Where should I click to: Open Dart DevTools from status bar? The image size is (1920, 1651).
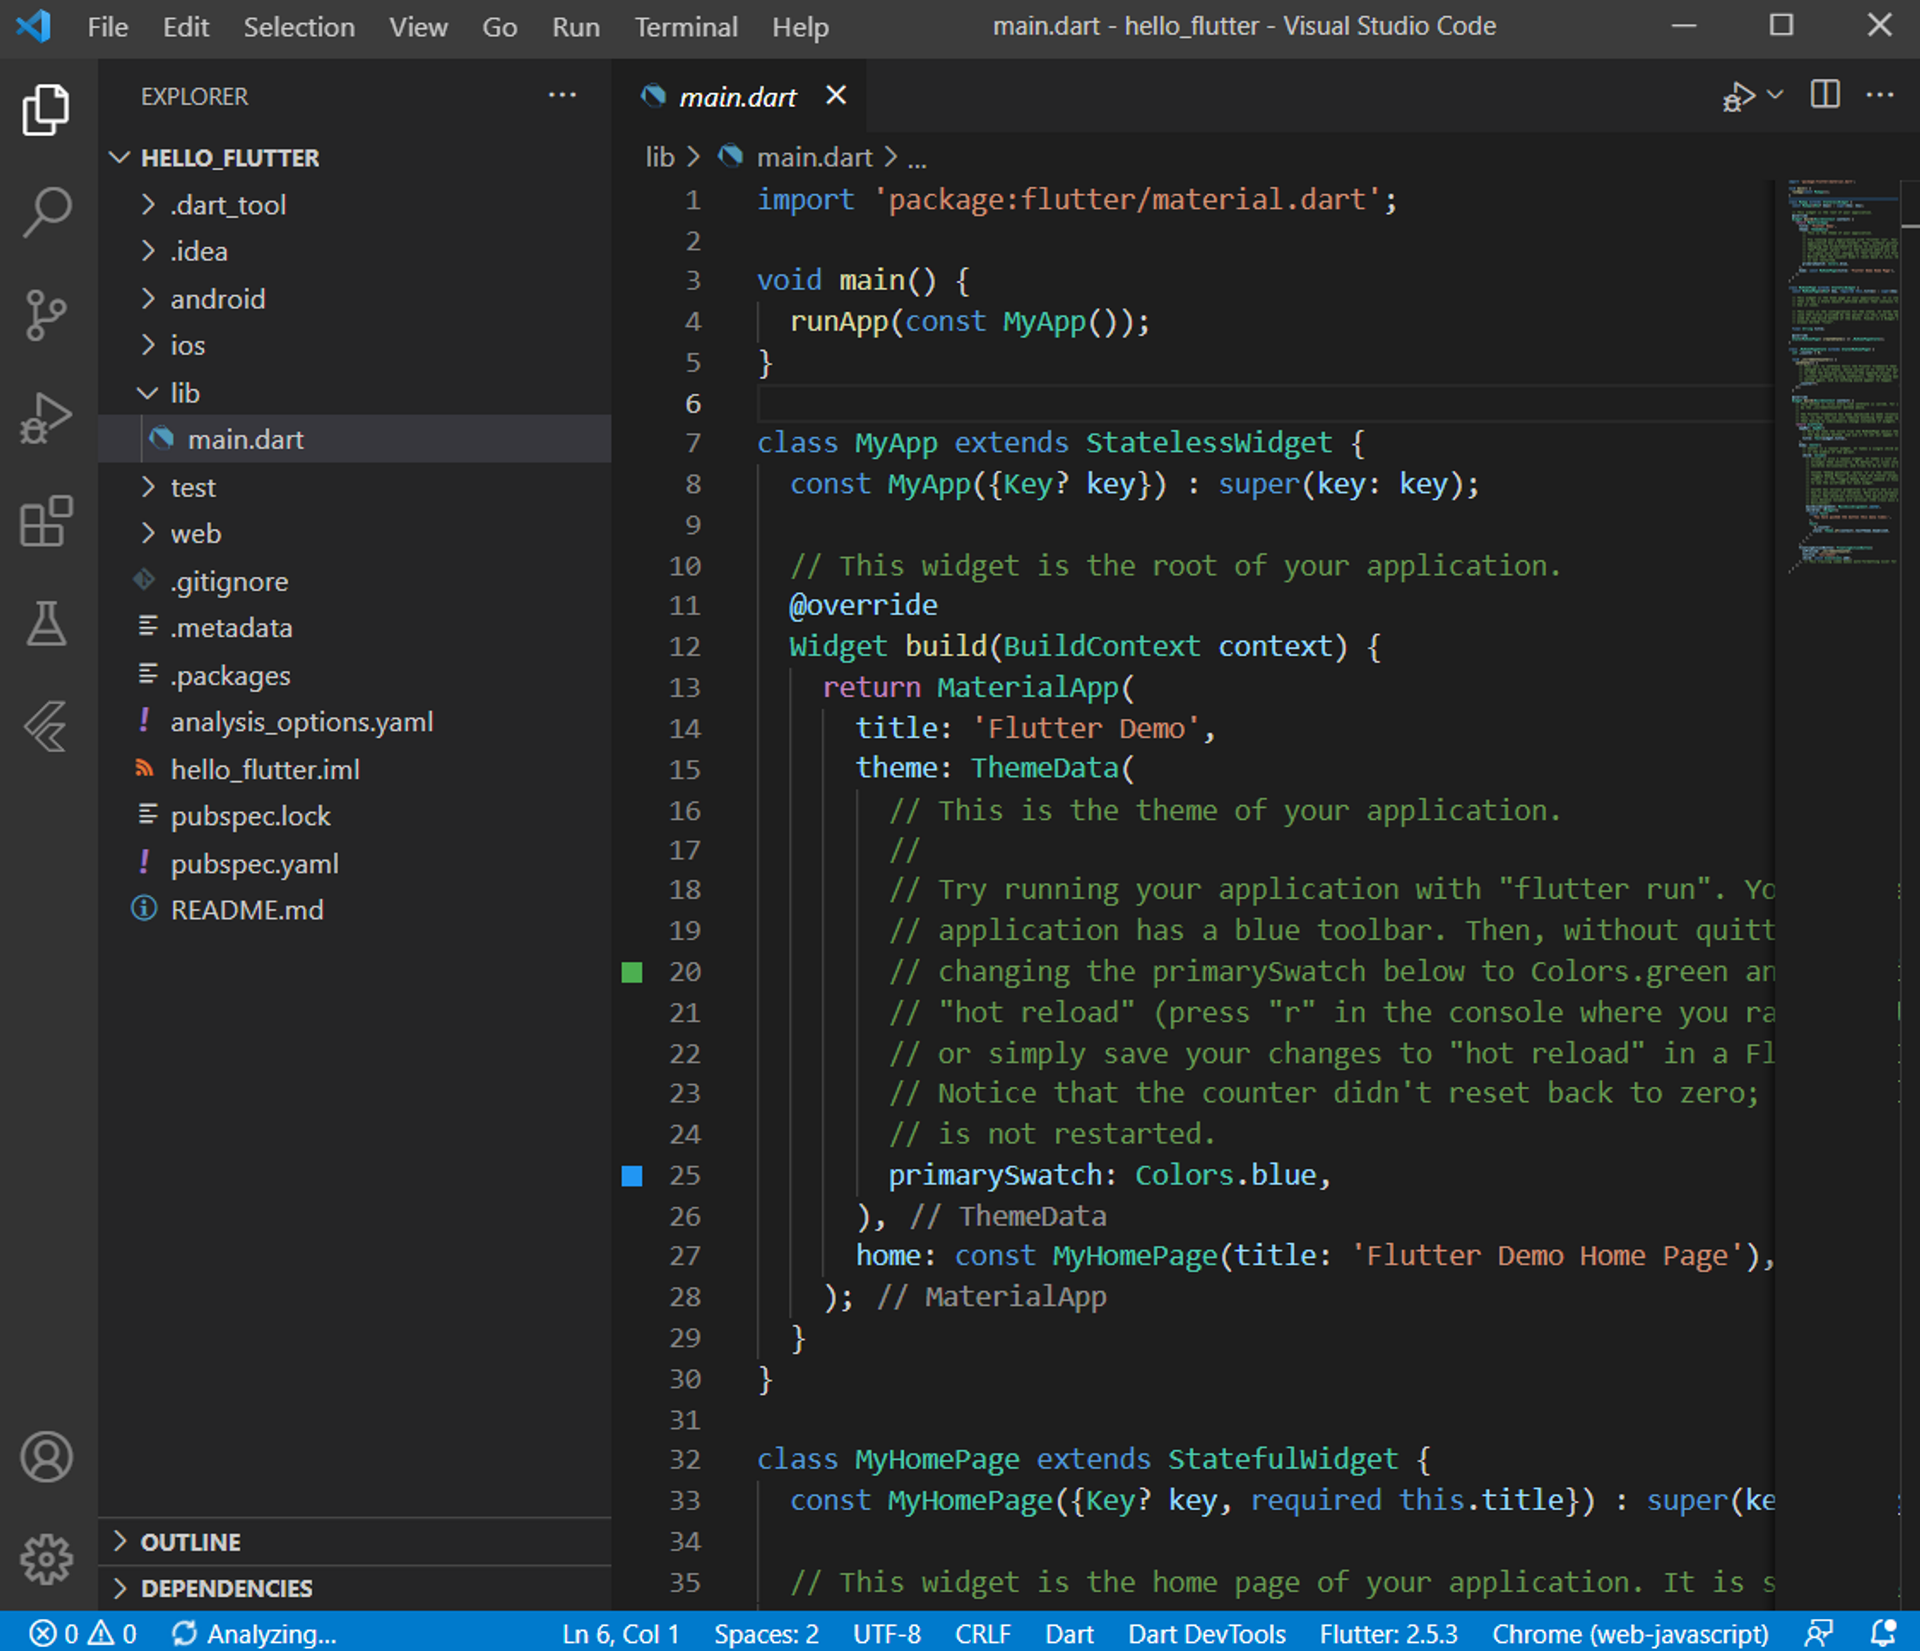(1207, 1634)
